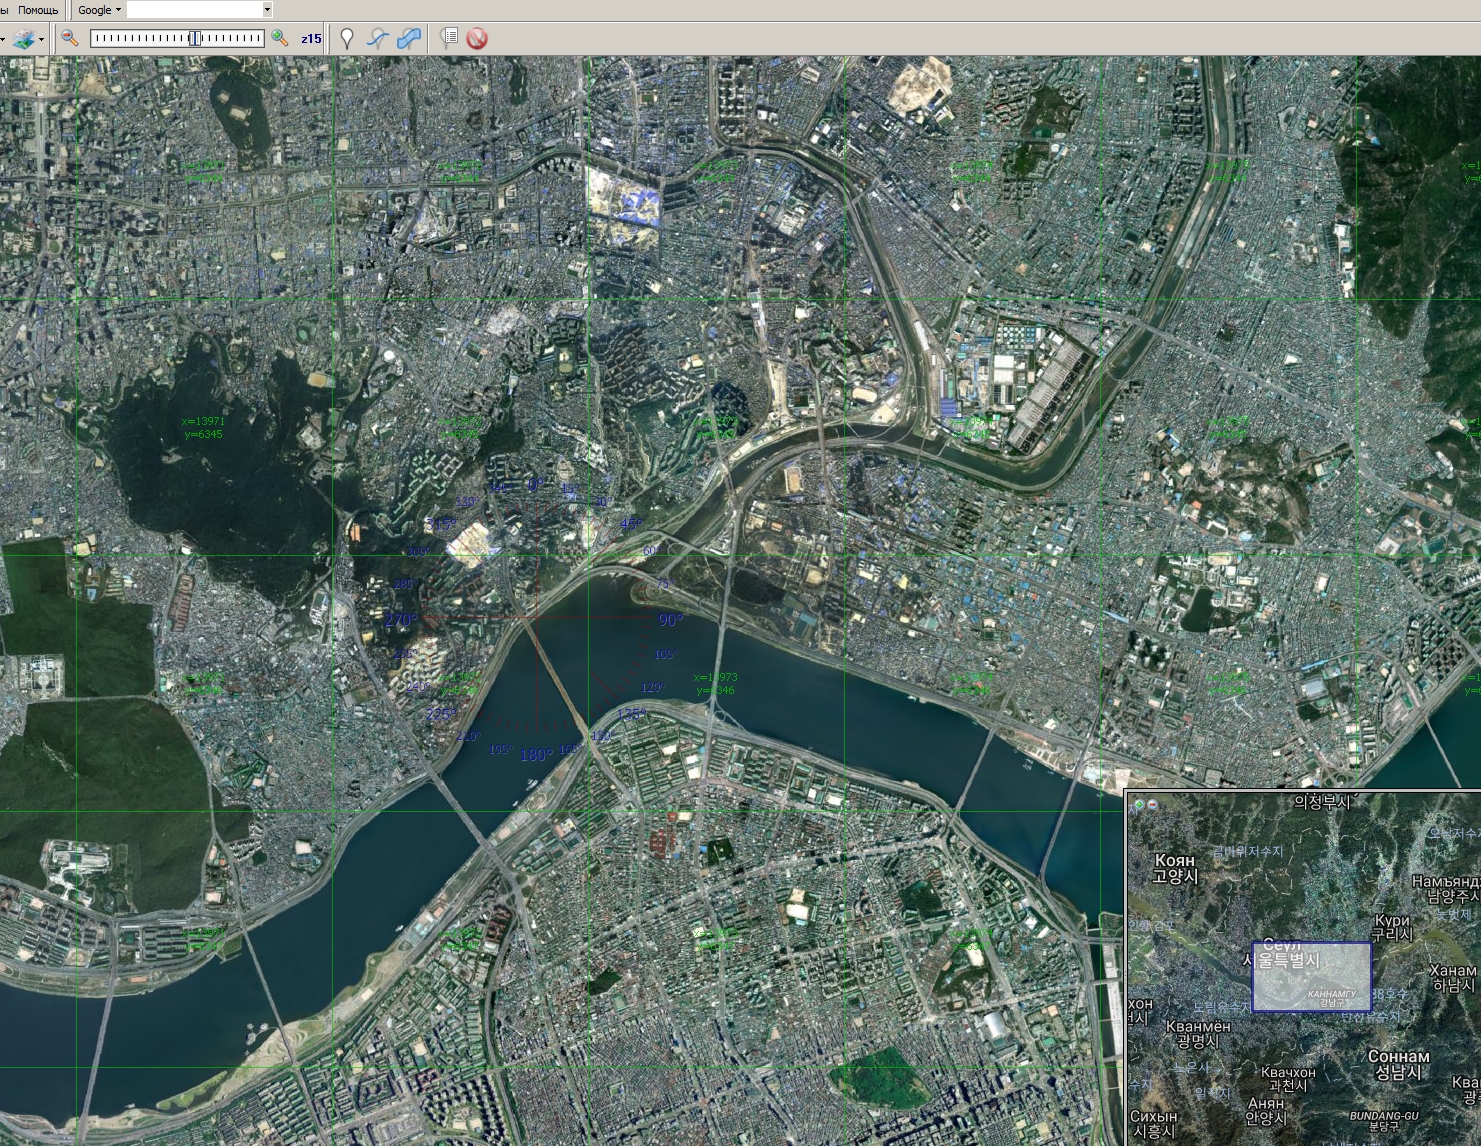
Task: Click into the search input field
Action: [x=193, y=10]
